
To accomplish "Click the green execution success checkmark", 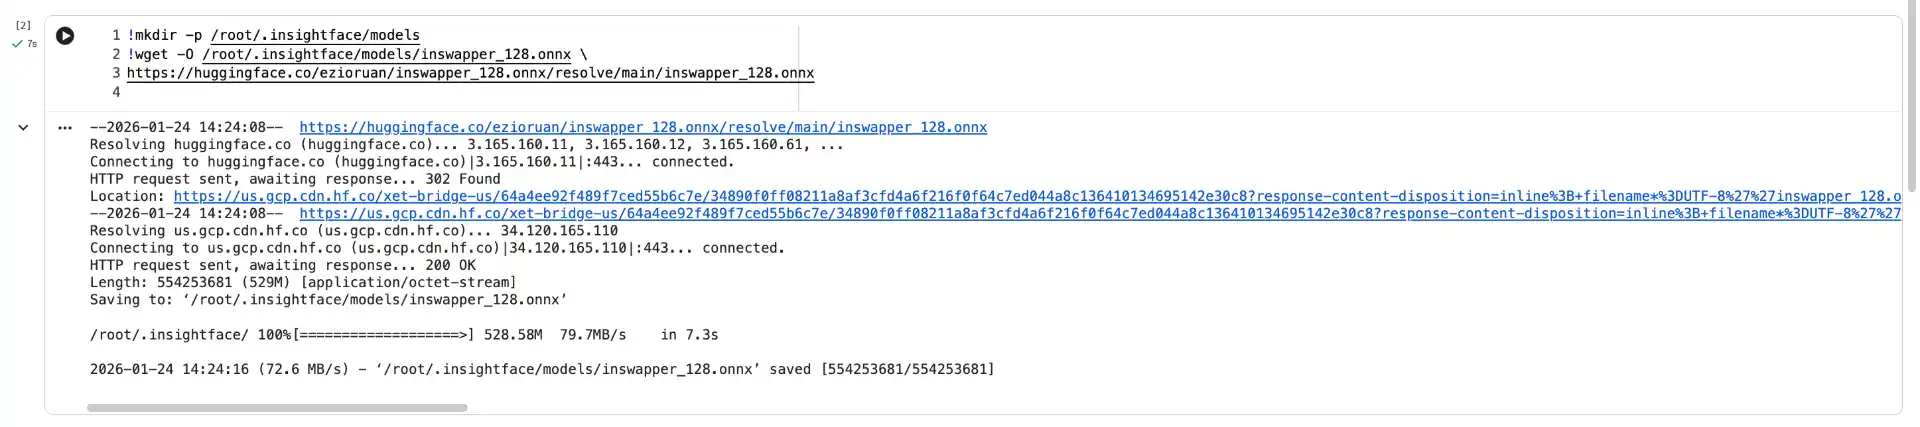I will (17, 44).
